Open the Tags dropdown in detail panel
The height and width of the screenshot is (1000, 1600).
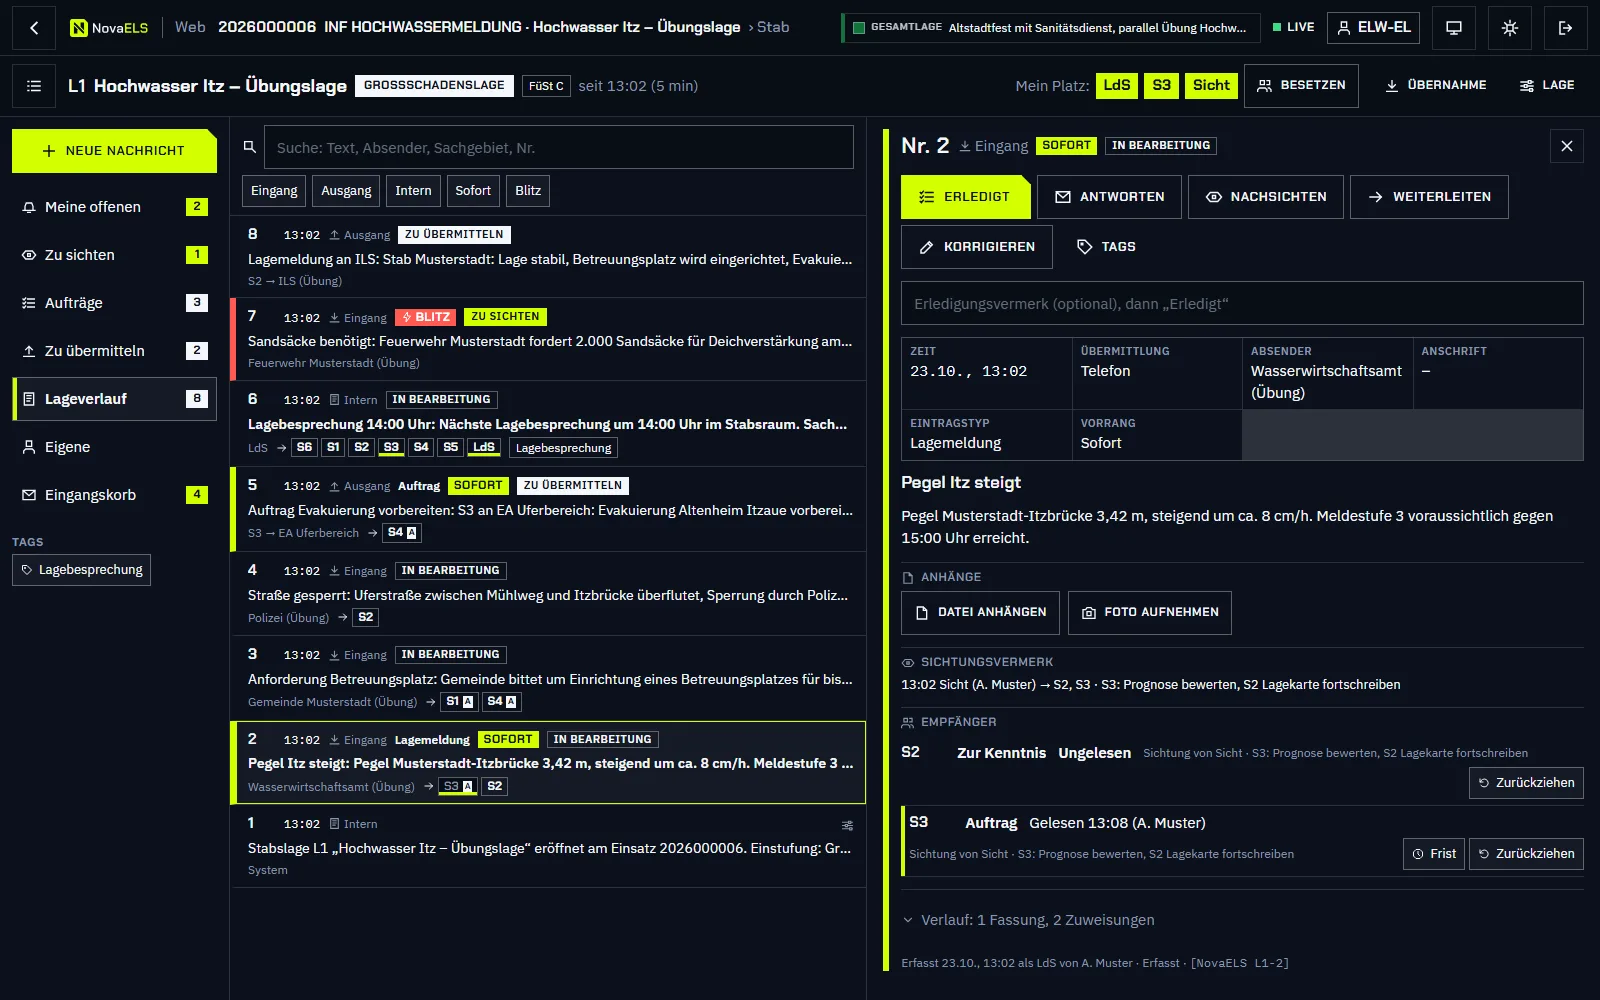1106,247
